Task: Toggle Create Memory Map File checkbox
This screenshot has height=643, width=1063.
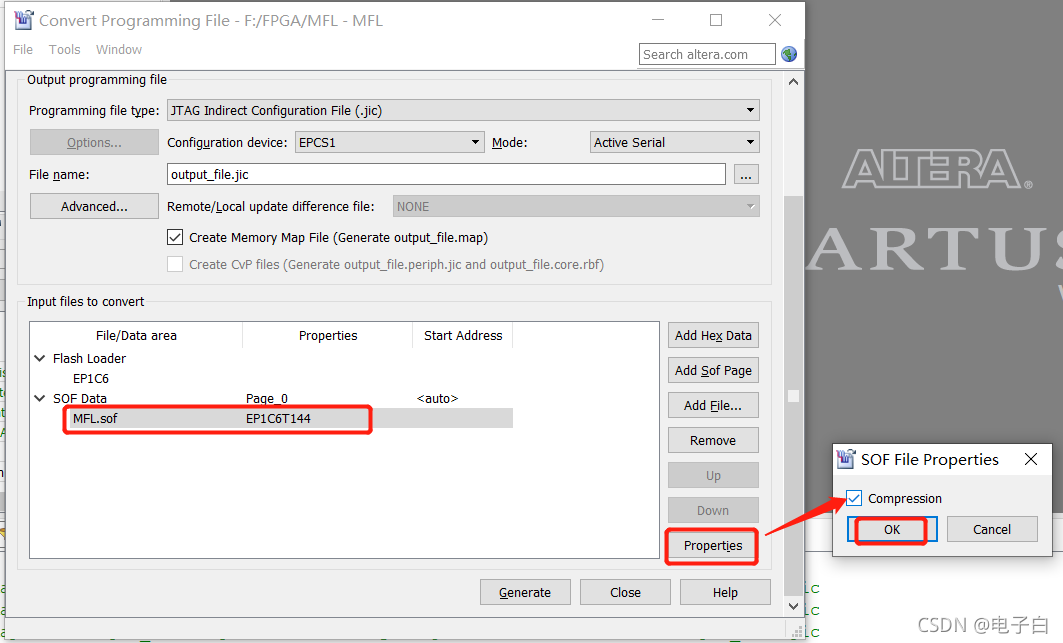Action: 175,237
